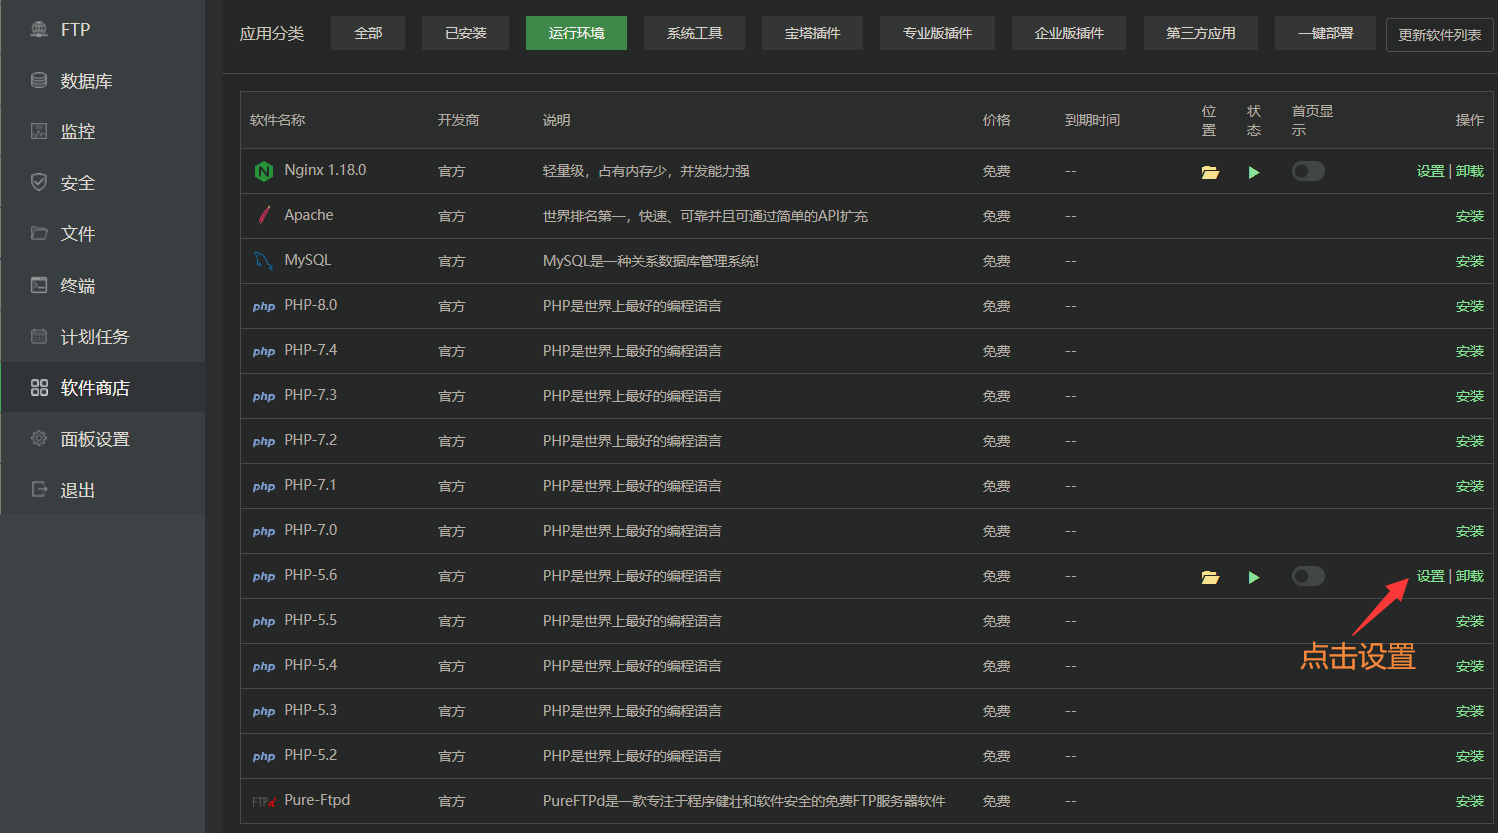Click the Pure-Ftpd FTP logo icon

coord(264,801)
